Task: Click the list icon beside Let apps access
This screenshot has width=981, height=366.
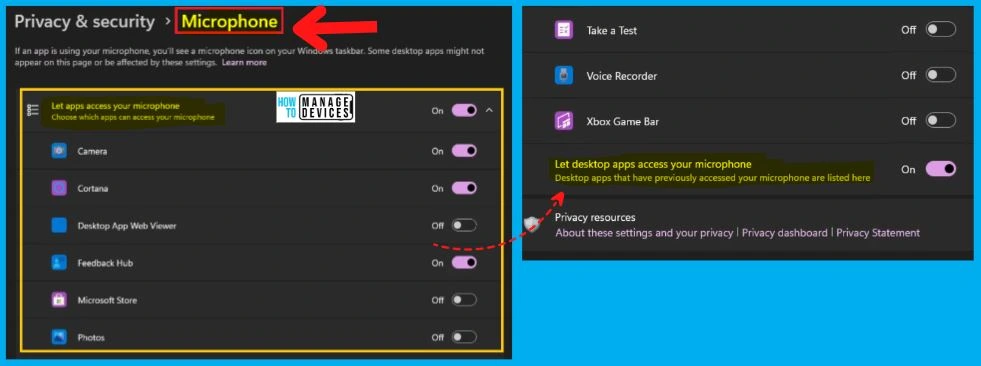Action: pyautogui.click(x=33, y=111)
